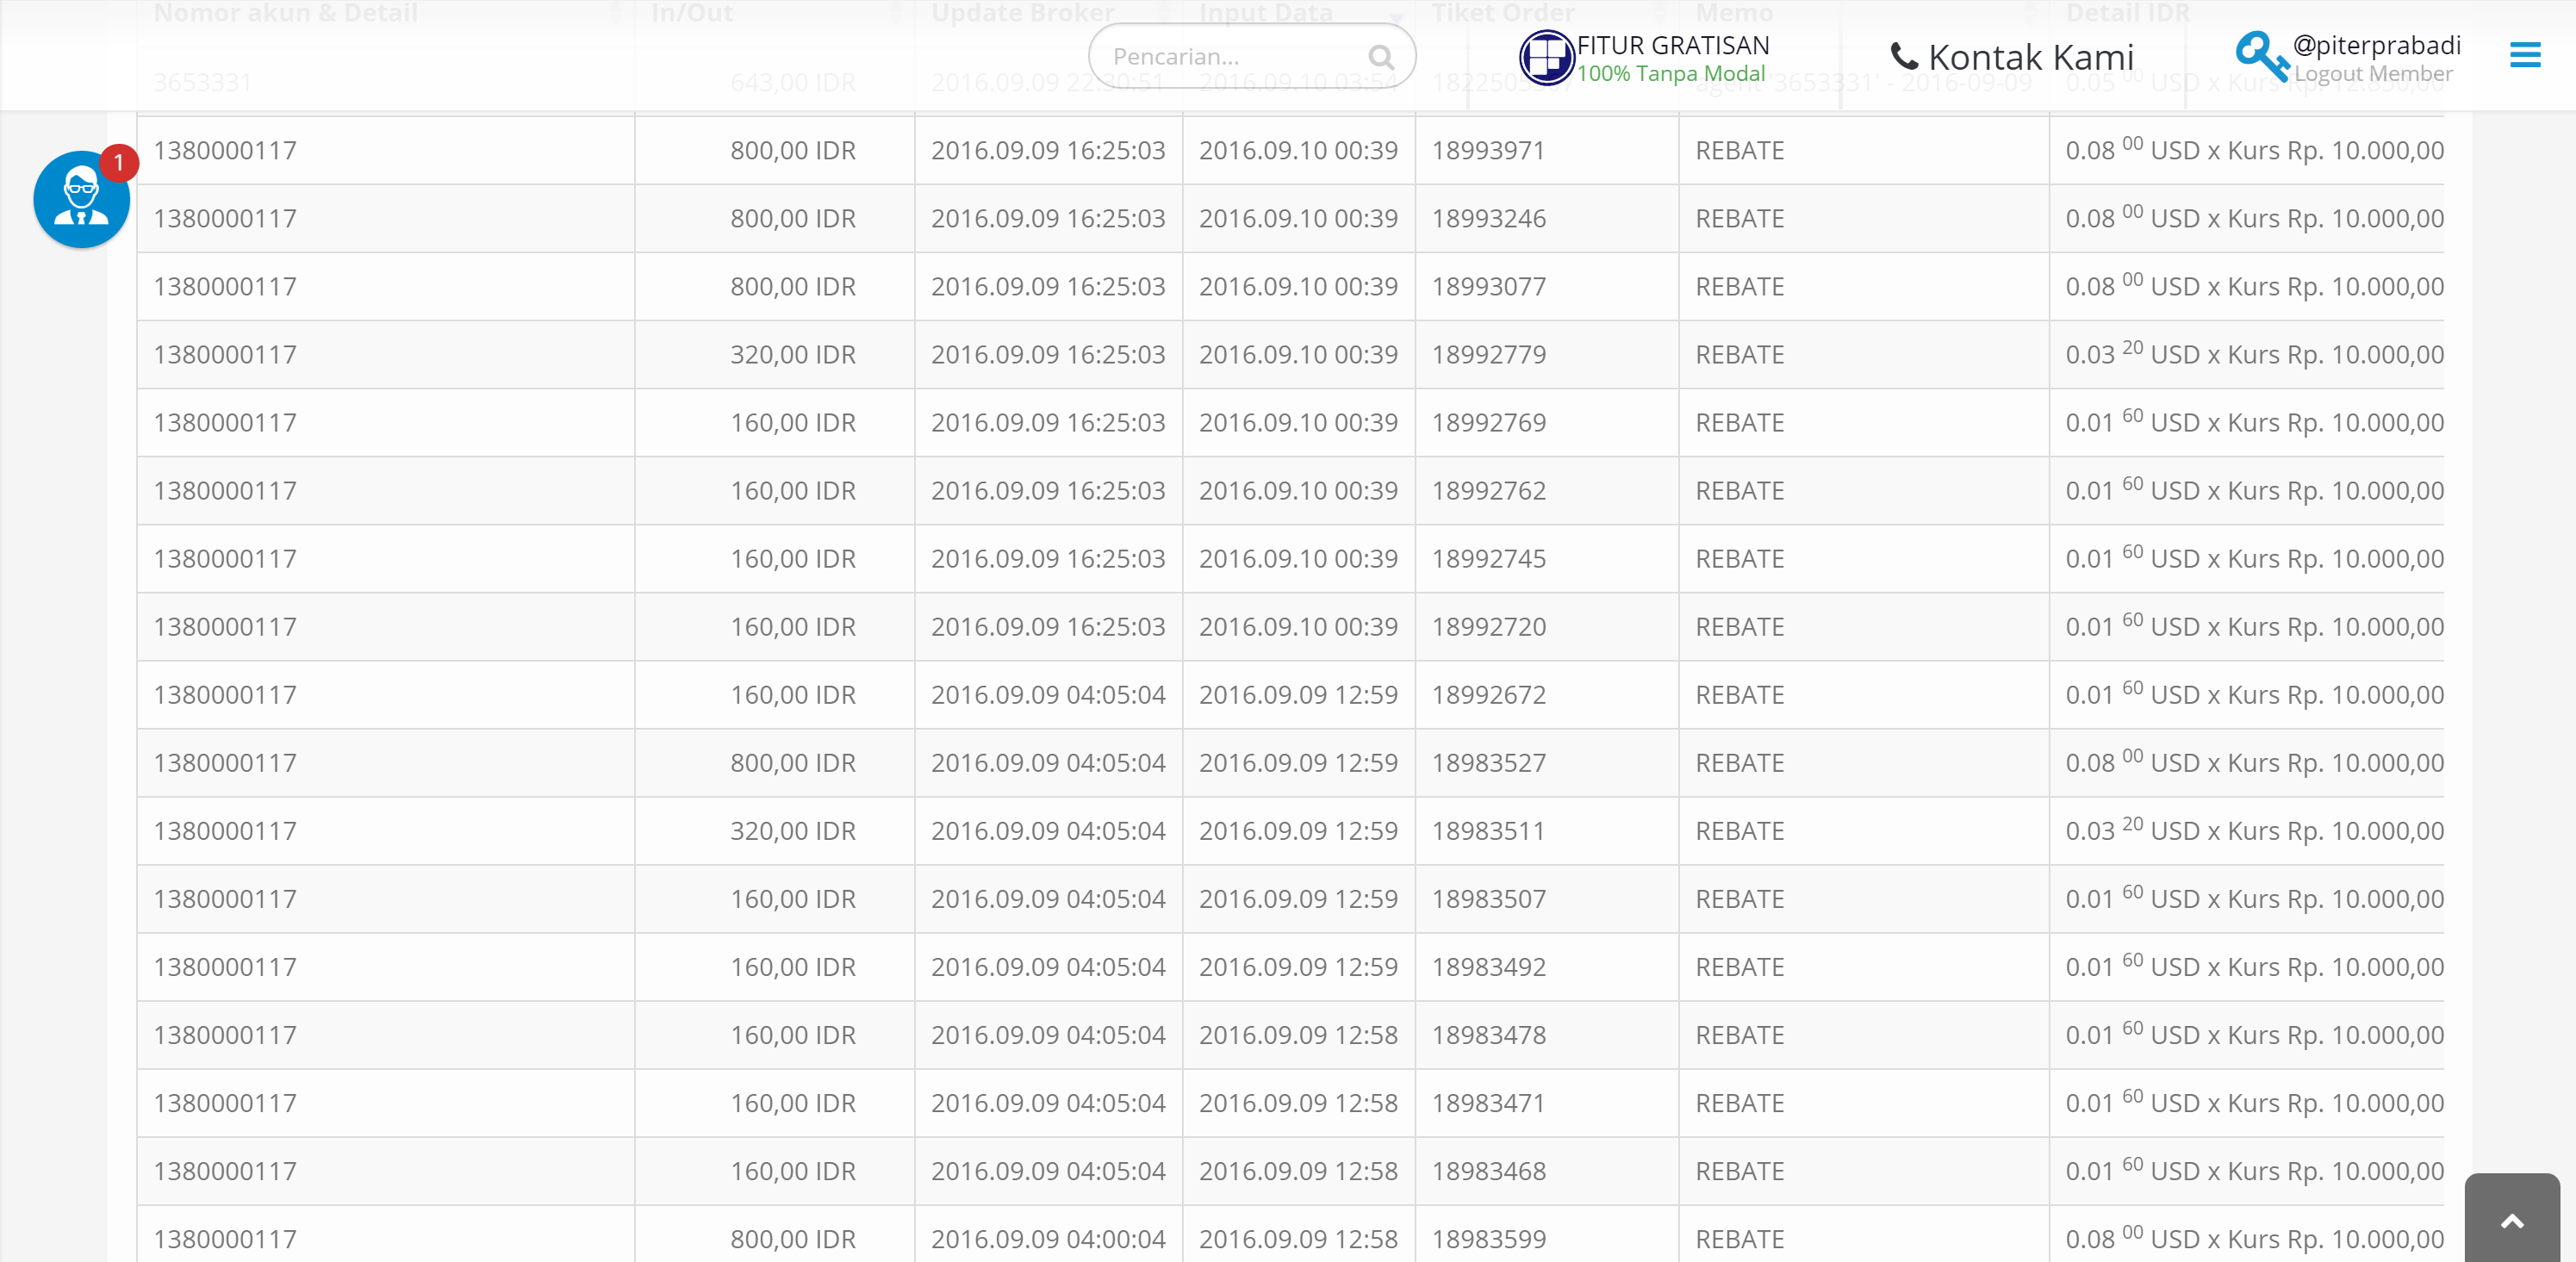This screenshot has height=1262, width=2576.
Task: Click 100% Tanpa Modal text
Action: 1670,73
